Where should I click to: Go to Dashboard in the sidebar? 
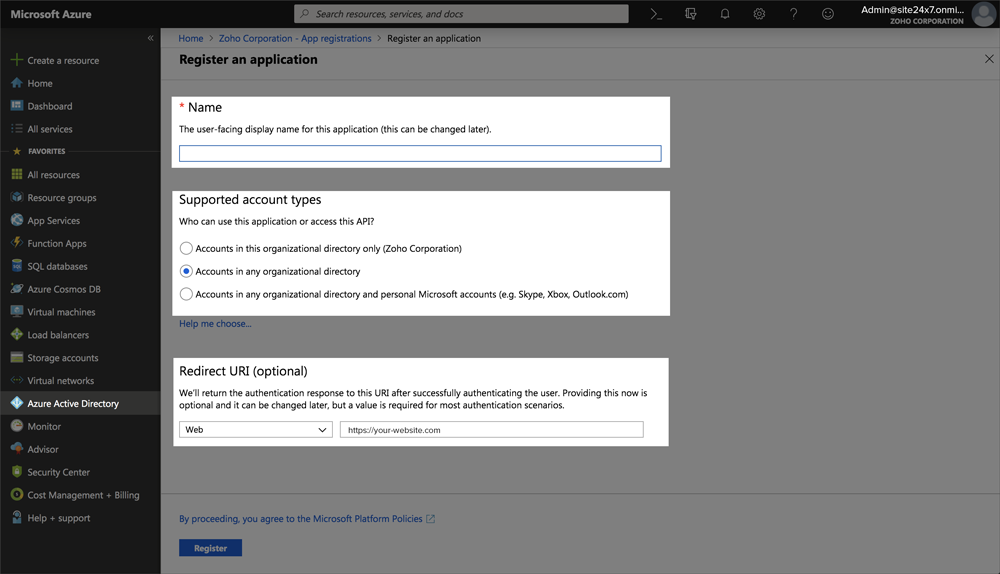click(x=50, y=107)
